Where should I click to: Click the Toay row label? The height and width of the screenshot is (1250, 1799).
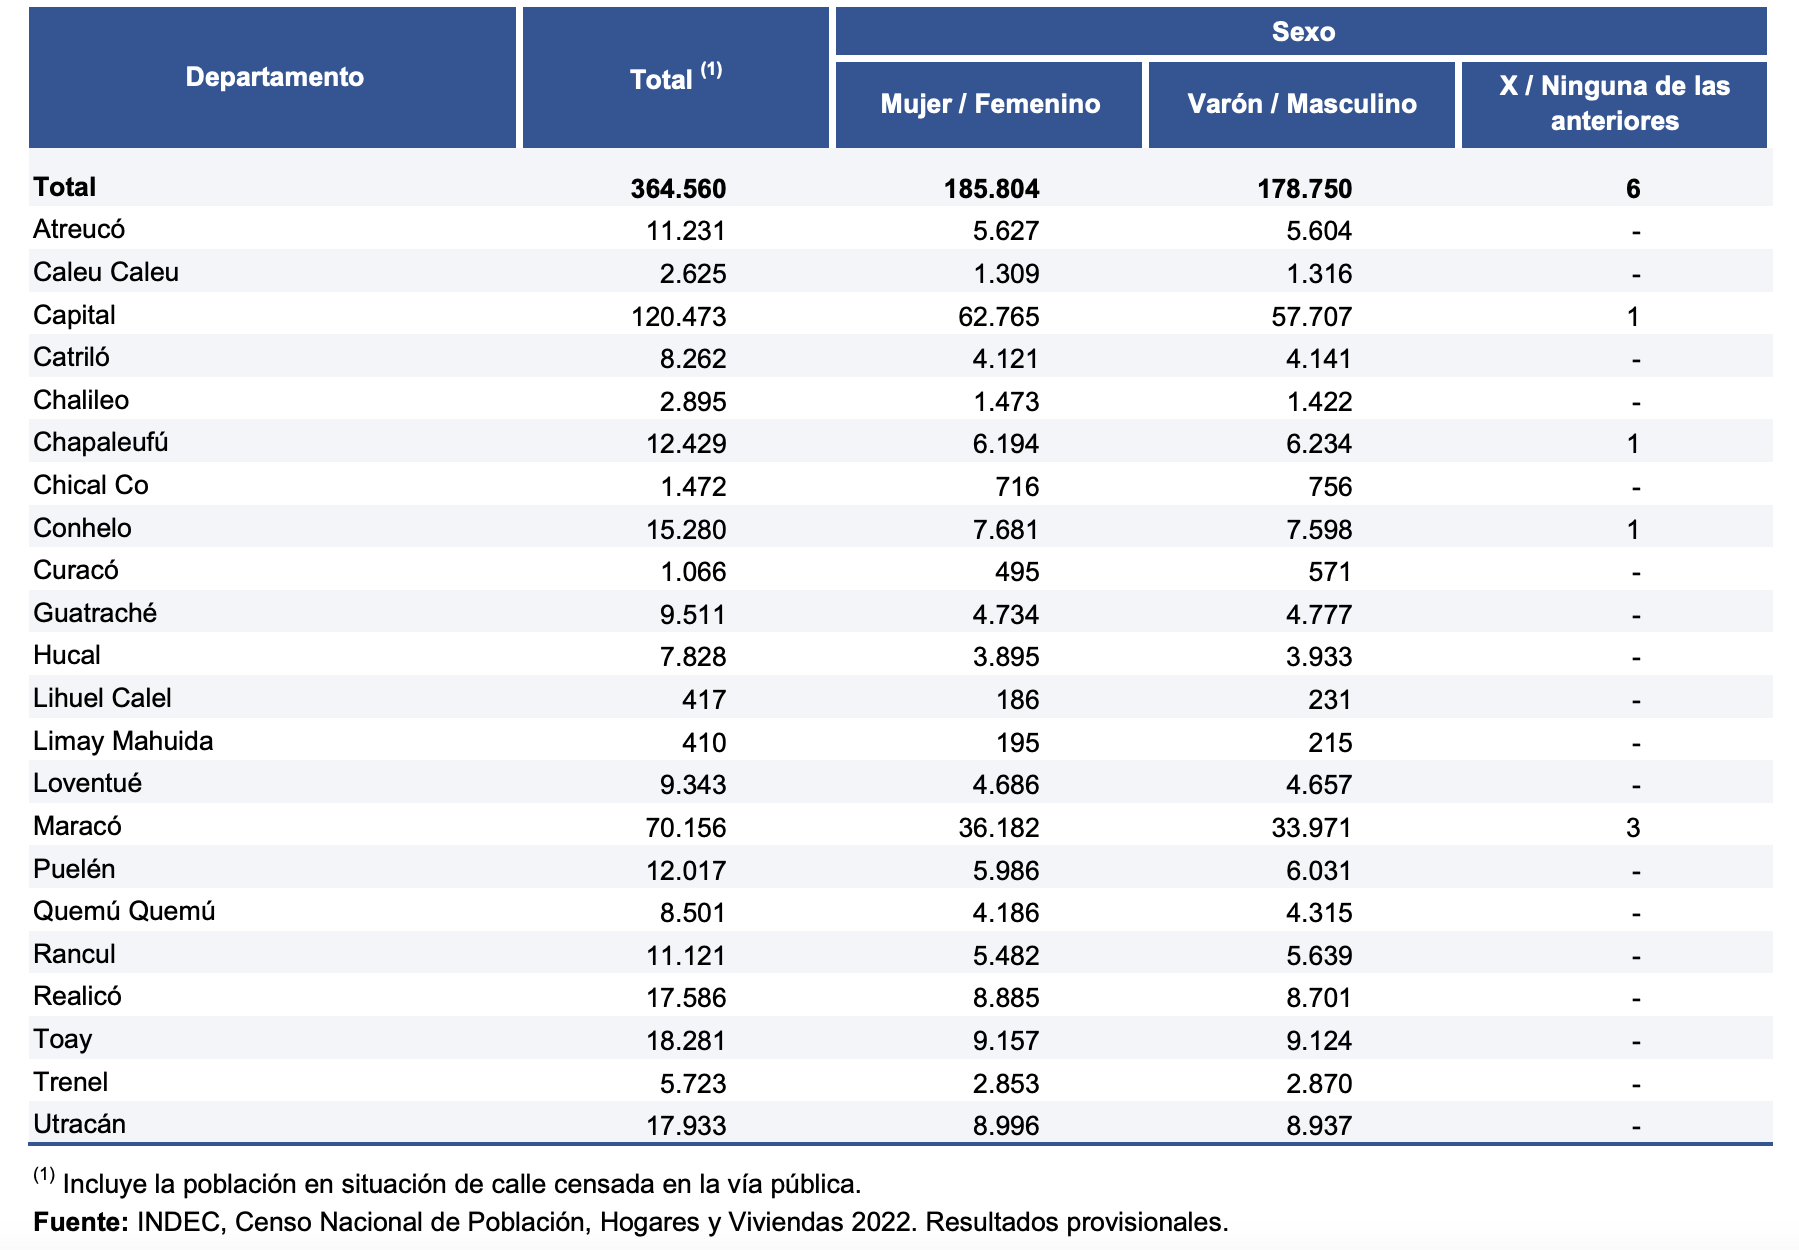click(x=62, y=1039)
